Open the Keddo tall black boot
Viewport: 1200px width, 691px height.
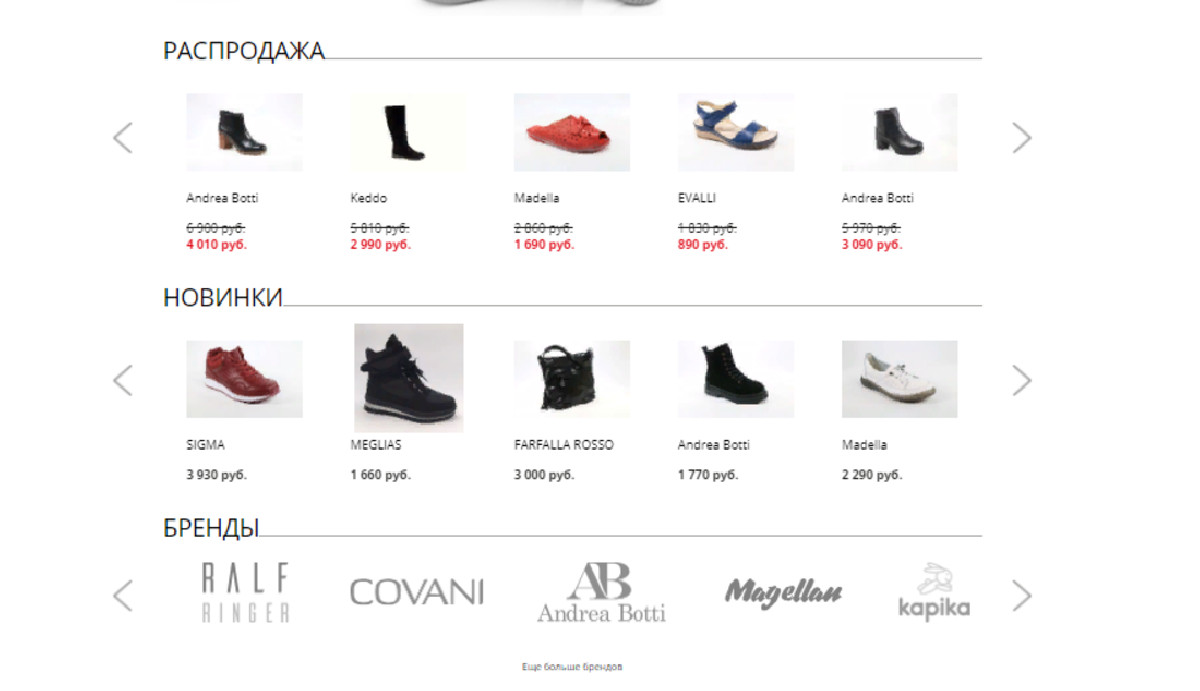pyautogui.click(x=408, y=132)
